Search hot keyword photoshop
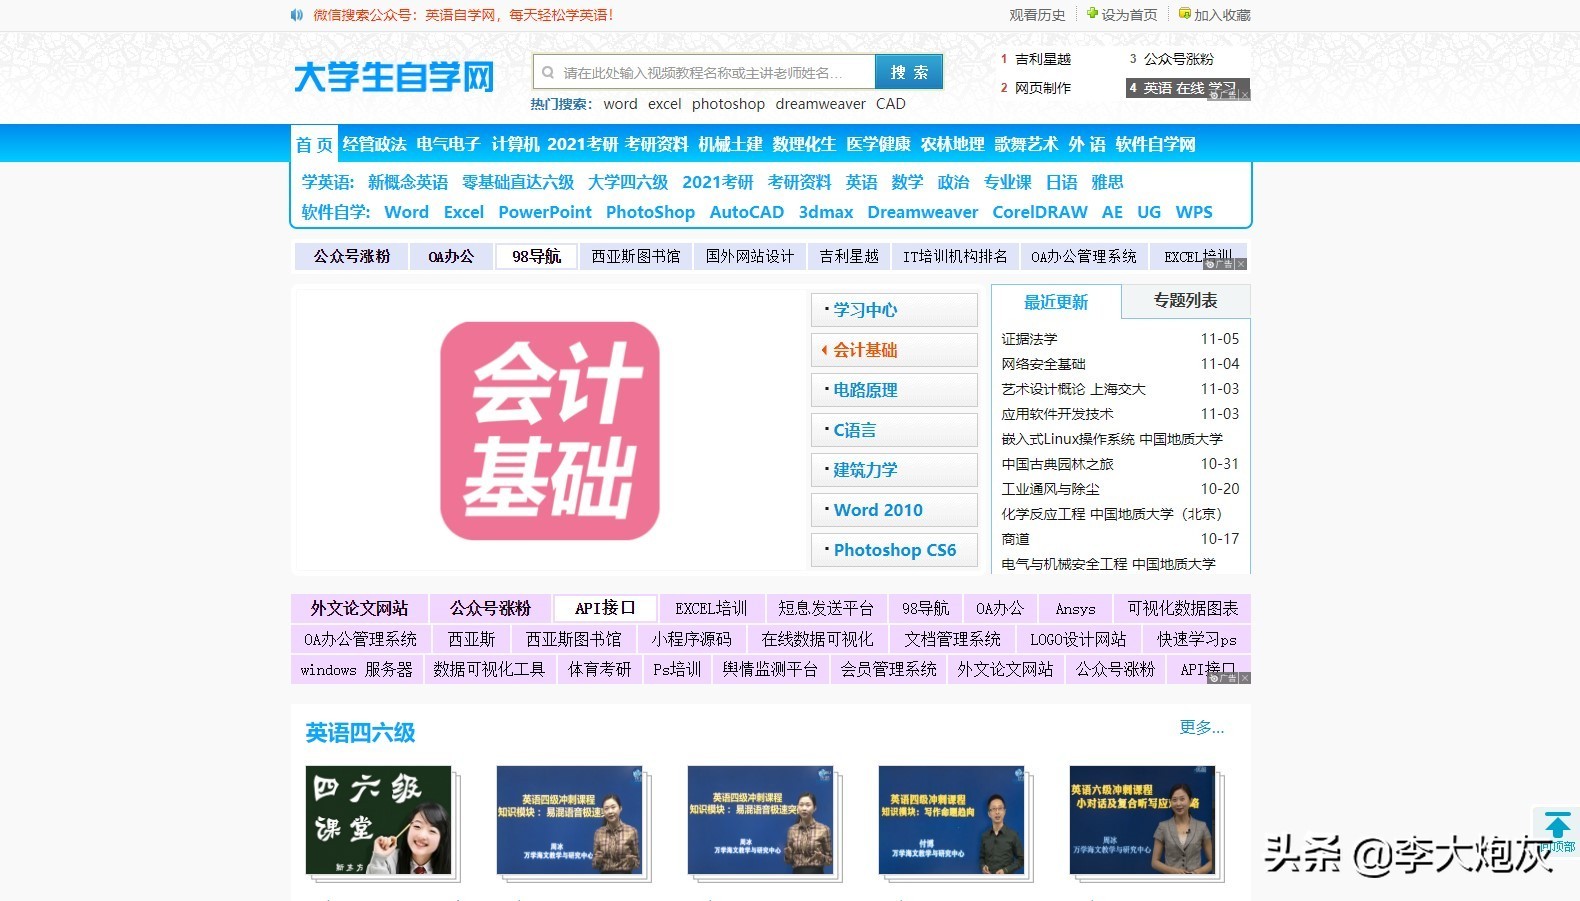Viewport: 1580px width, 901px height. 728,104
